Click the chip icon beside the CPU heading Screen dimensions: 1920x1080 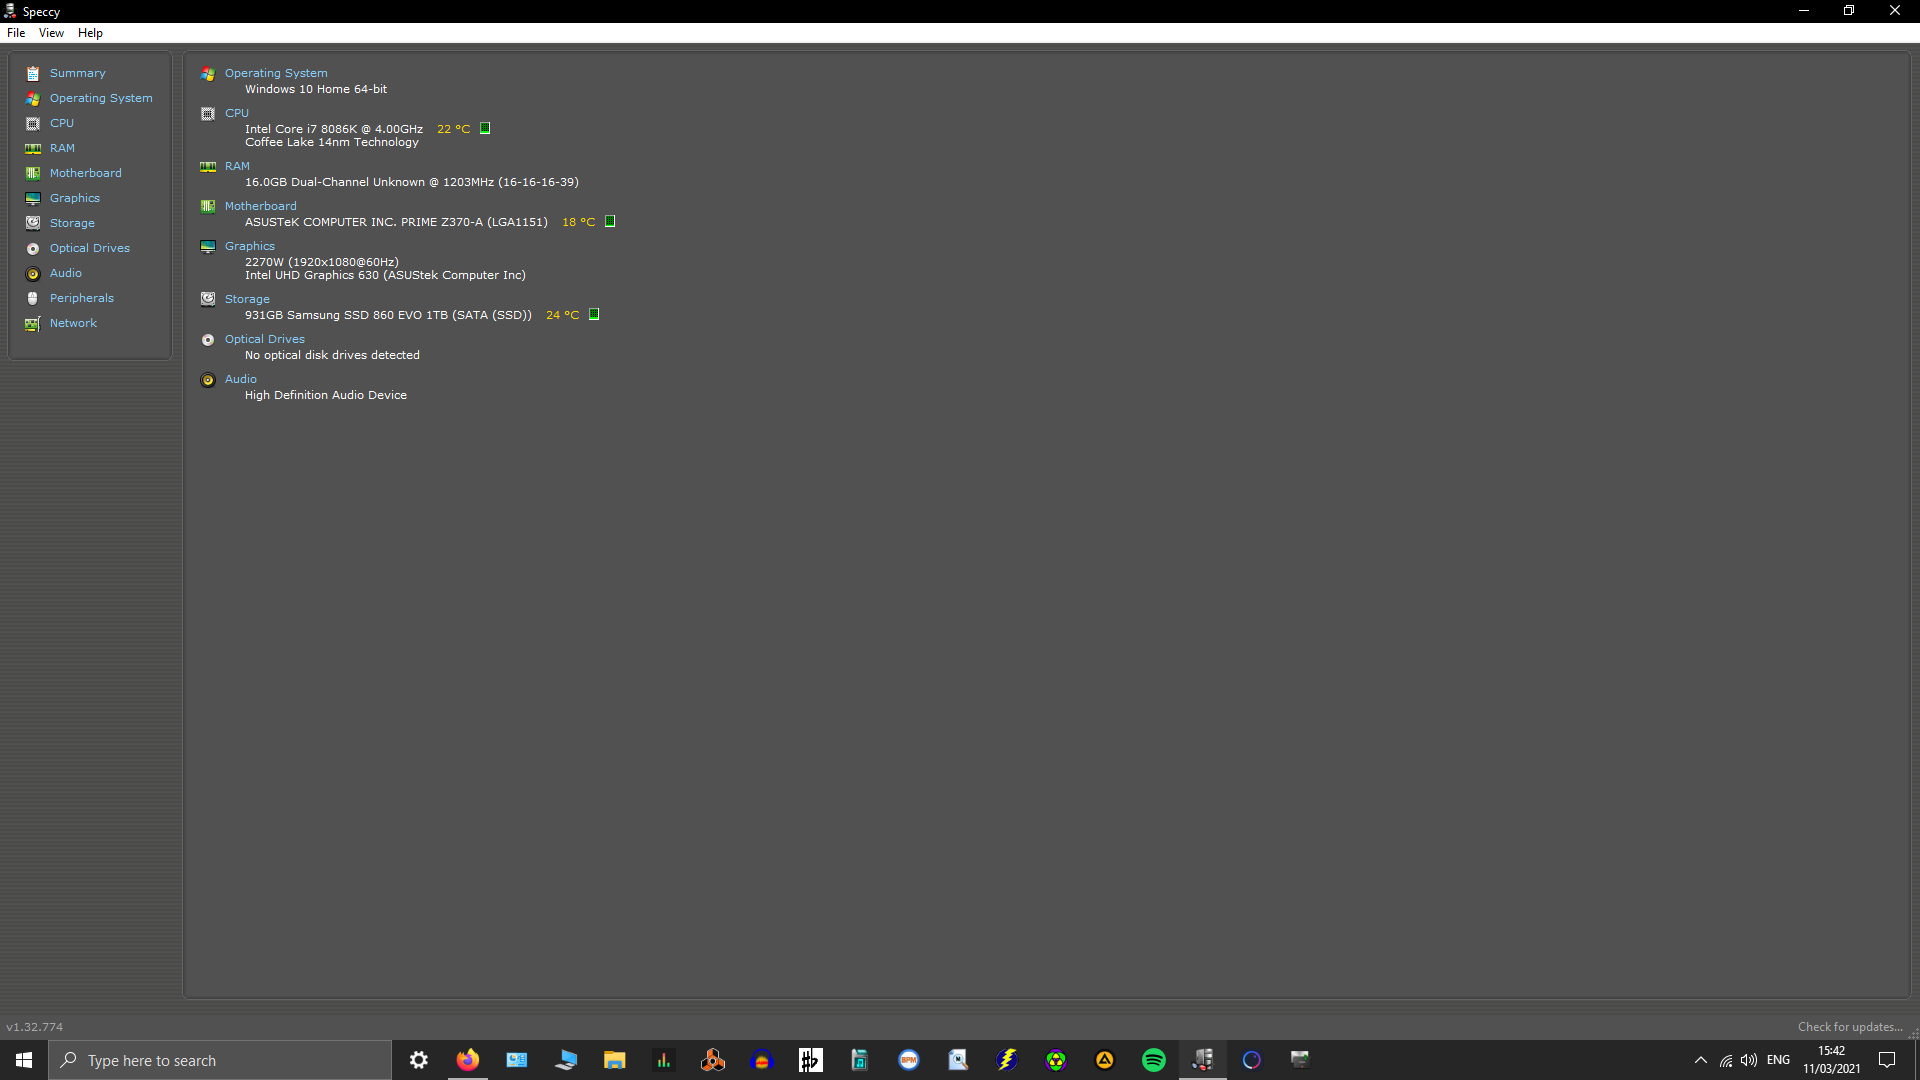pyautogui.click(x=208, y=114)
